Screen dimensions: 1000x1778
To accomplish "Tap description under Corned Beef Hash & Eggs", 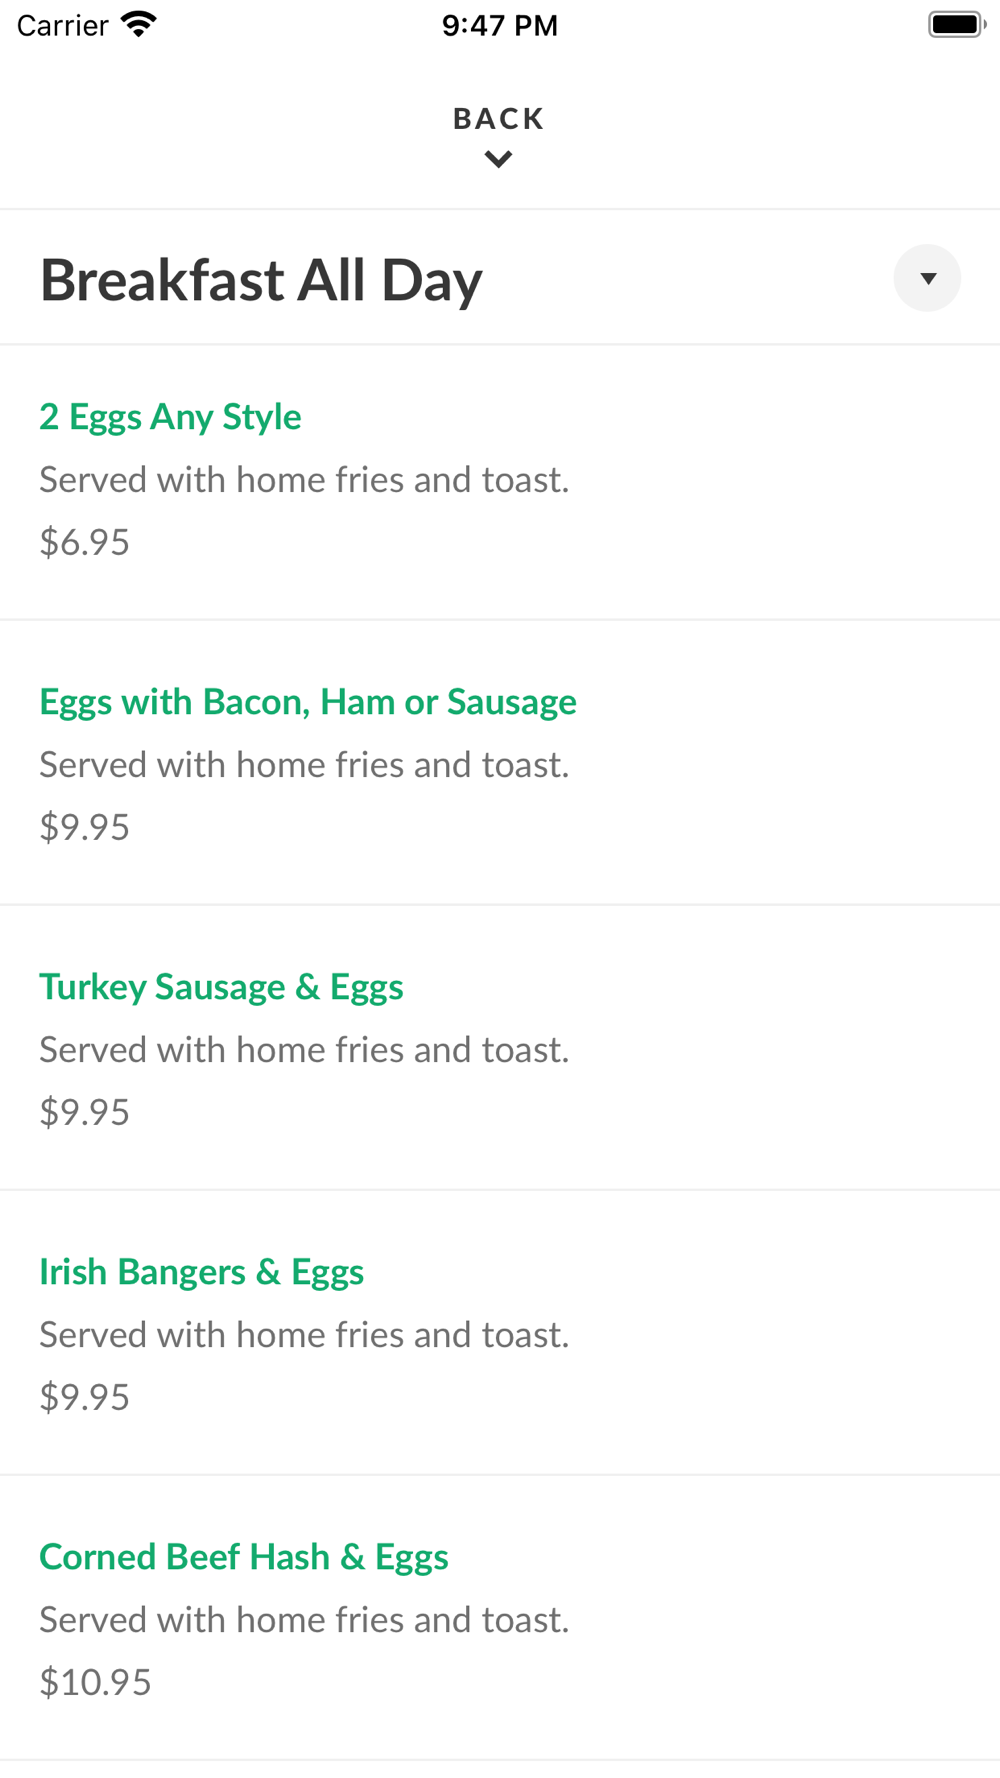I will (304, 1620).
